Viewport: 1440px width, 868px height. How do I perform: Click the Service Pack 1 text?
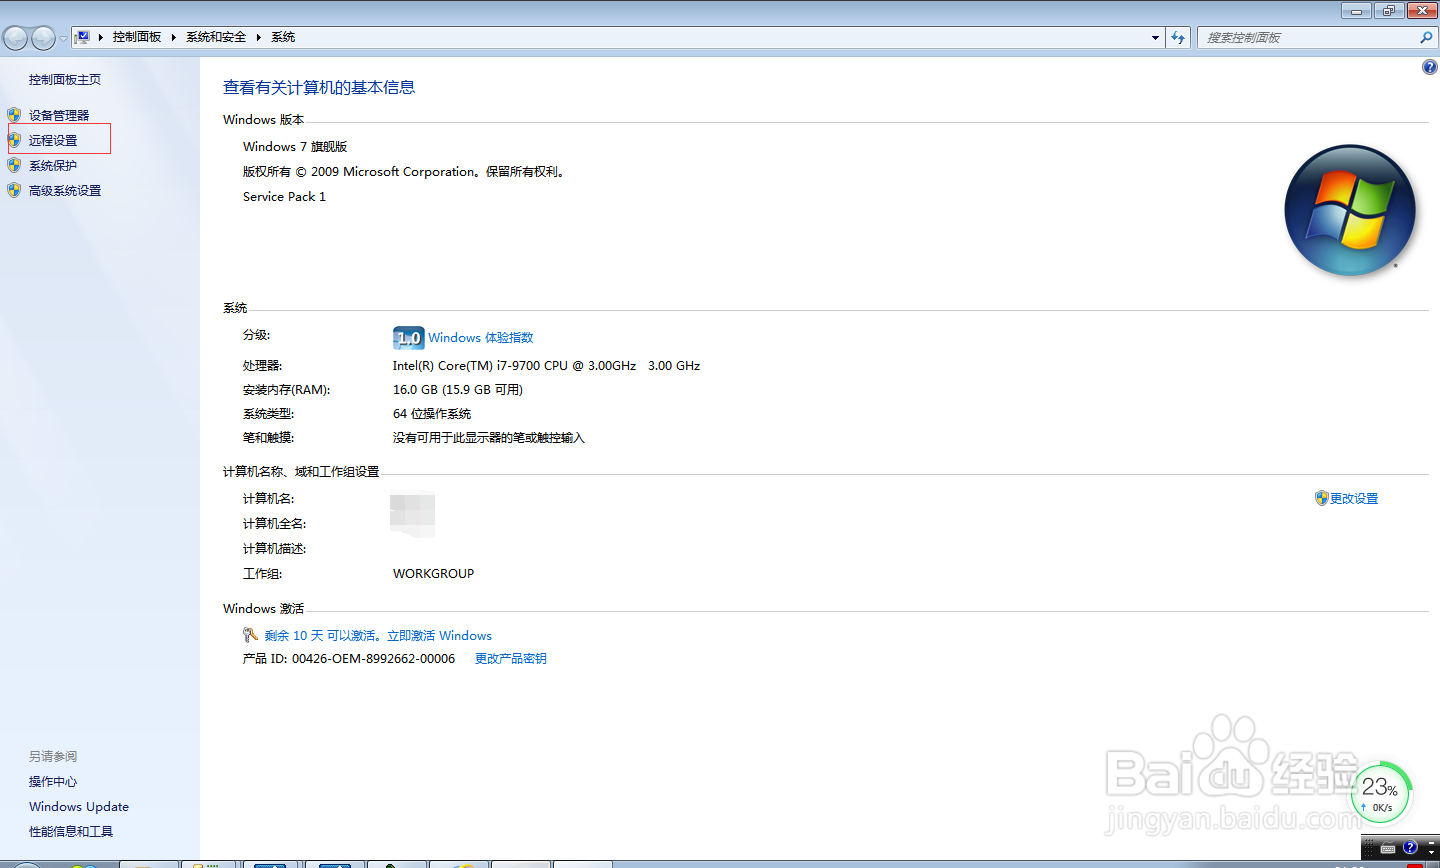point(284,197)
